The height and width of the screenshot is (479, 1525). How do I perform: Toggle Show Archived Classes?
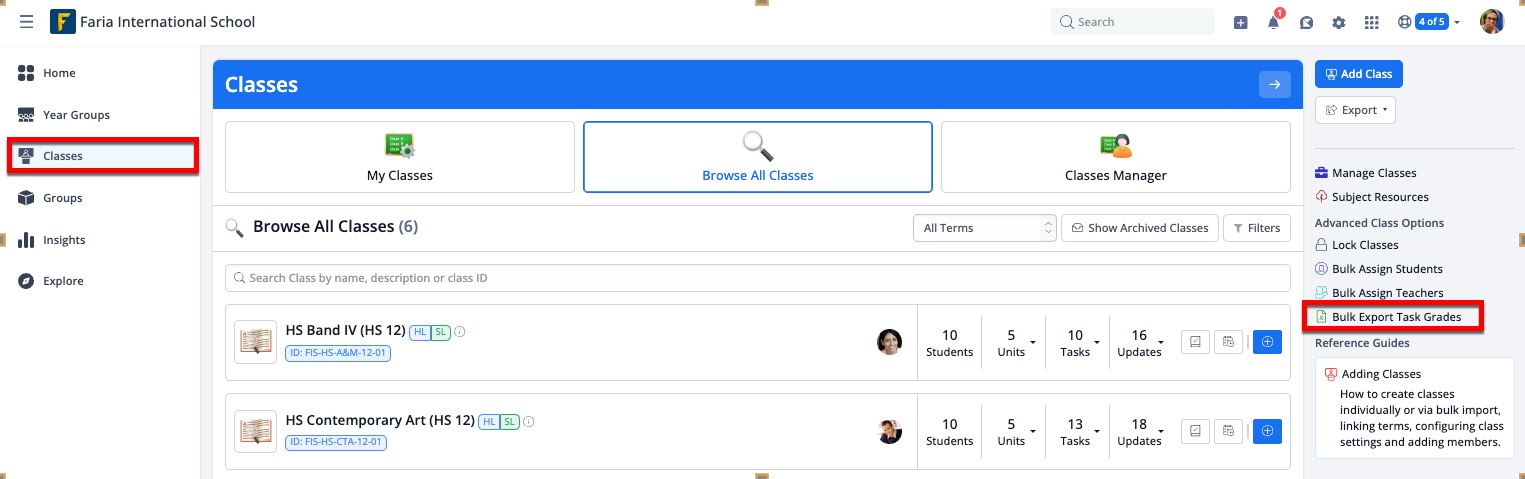[x=1140, y=228]
